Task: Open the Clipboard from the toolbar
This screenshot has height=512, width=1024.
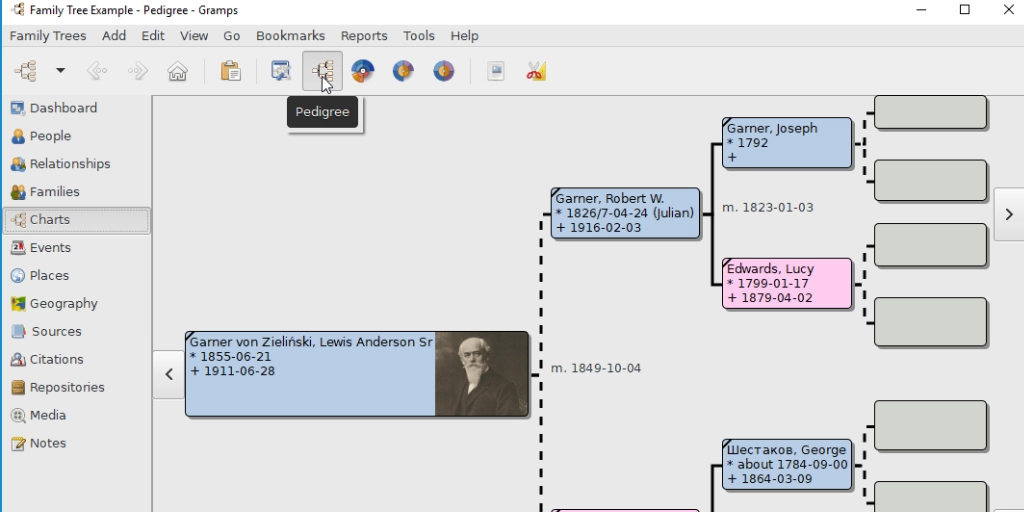Action: [231, 71]
